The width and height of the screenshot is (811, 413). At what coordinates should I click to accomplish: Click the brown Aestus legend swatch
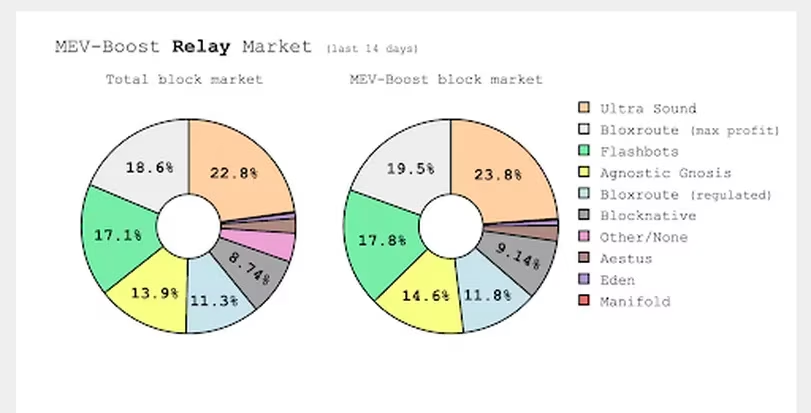[584, 258]
